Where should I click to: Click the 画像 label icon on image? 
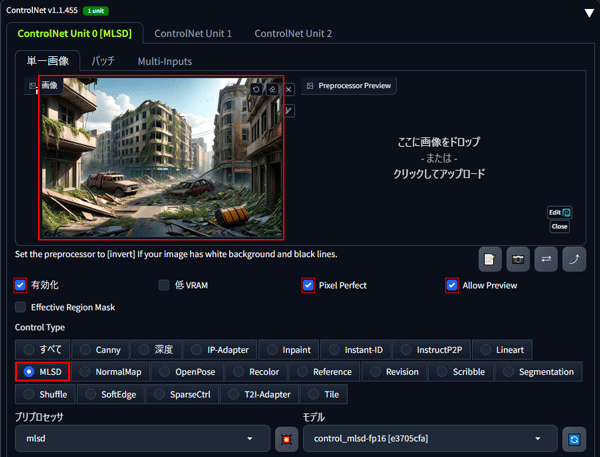tap(33, 86)
